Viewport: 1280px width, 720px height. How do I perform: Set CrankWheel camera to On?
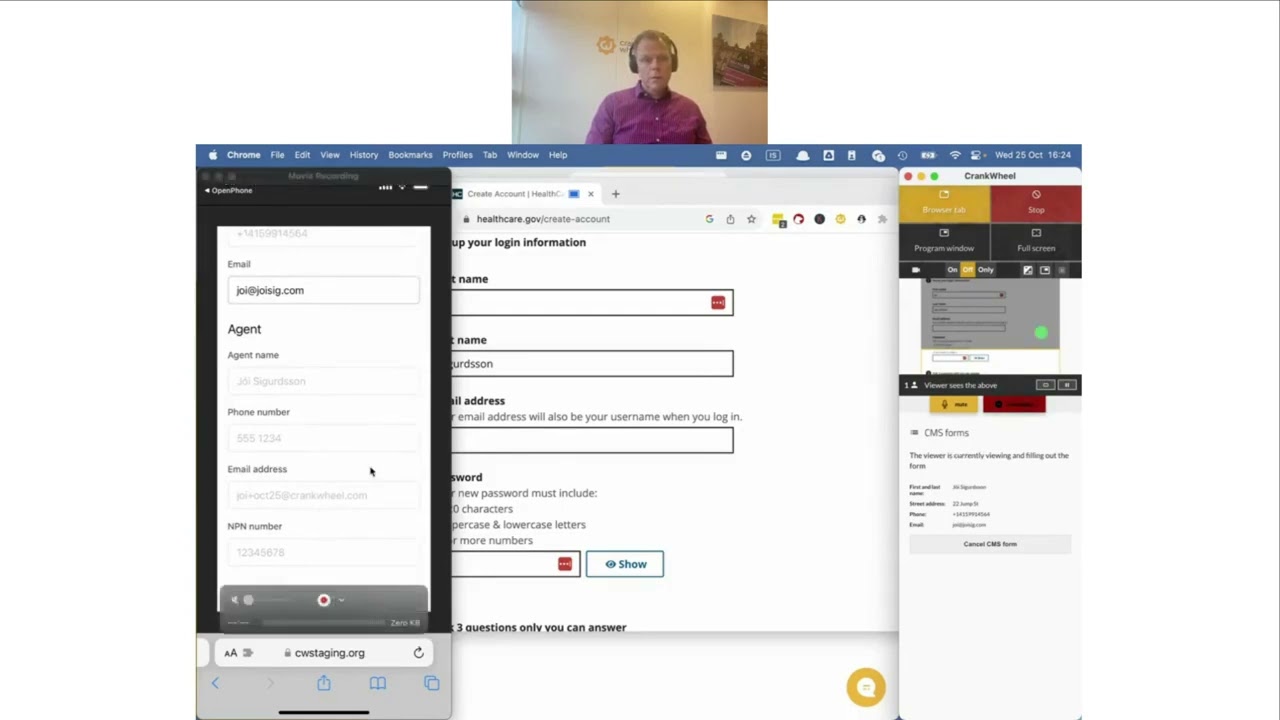coord(952,270)
